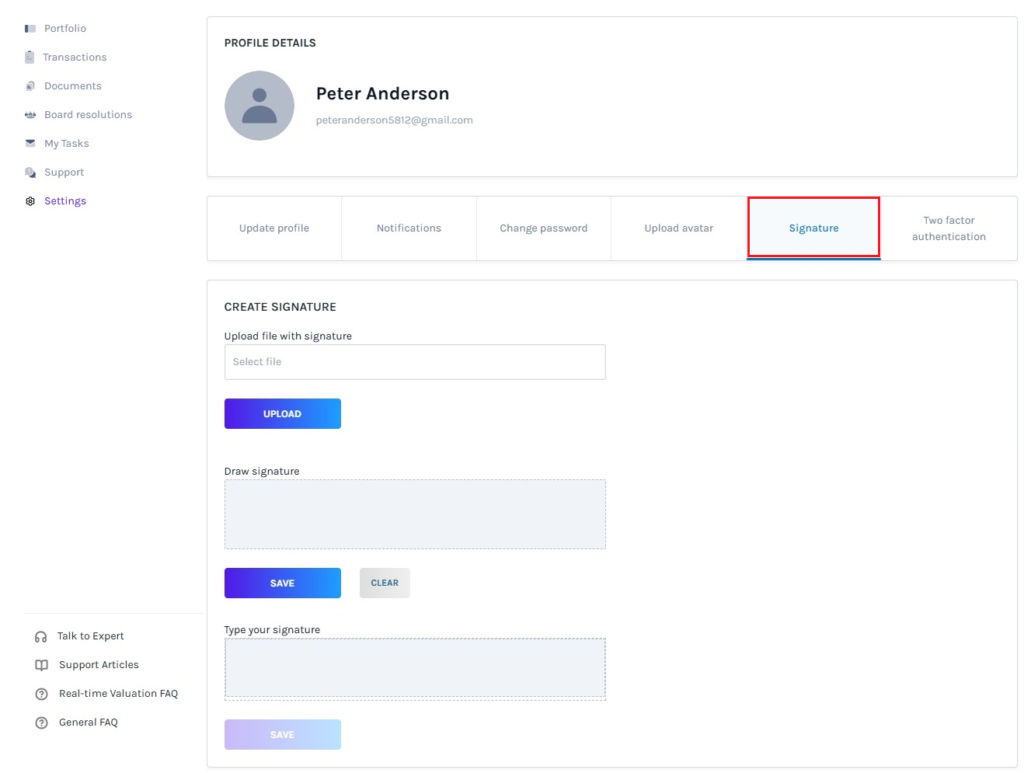Click inside the Type your signature box
The height and width of the screenshot is (773, 1024).
coord(414,668)
